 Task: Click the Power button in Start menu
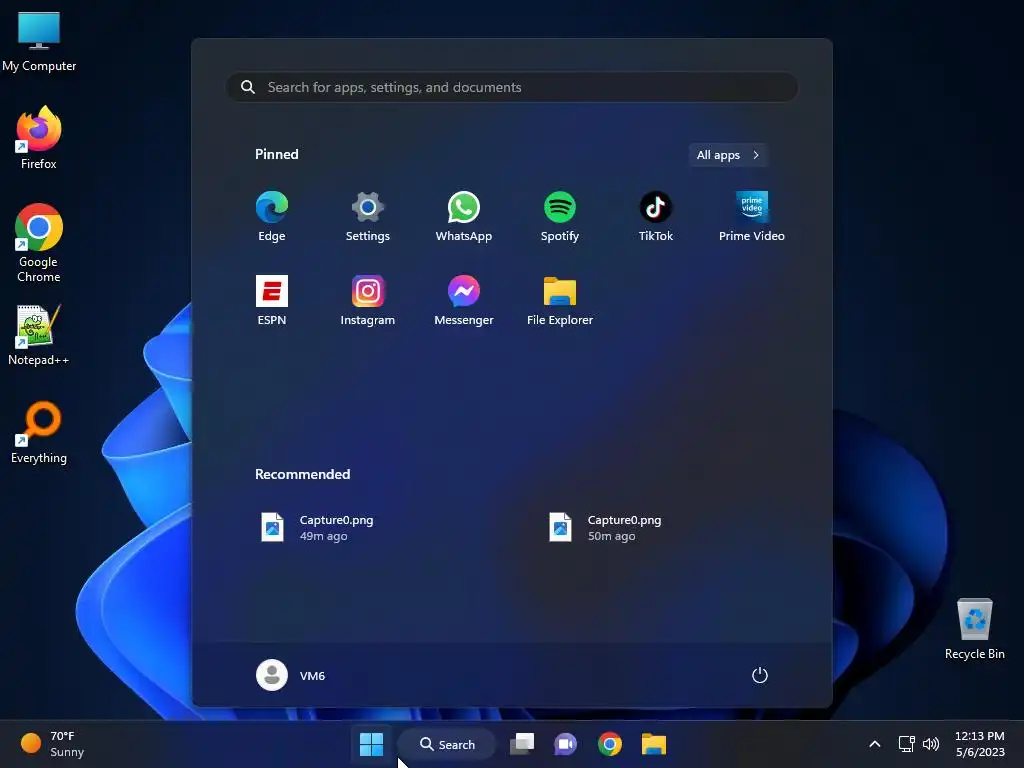tap(760, 675)
